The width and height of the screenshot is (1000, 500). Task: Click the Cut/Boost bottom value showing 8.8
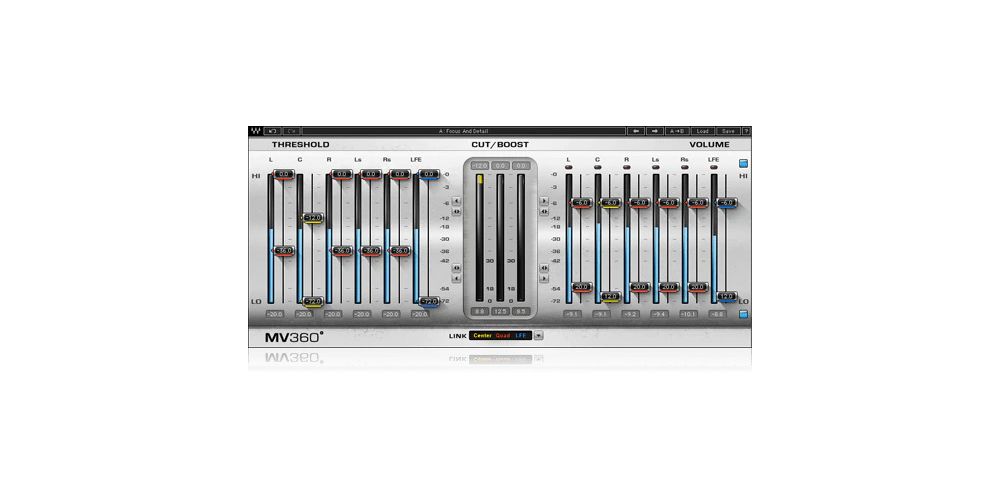coord(480,311)
